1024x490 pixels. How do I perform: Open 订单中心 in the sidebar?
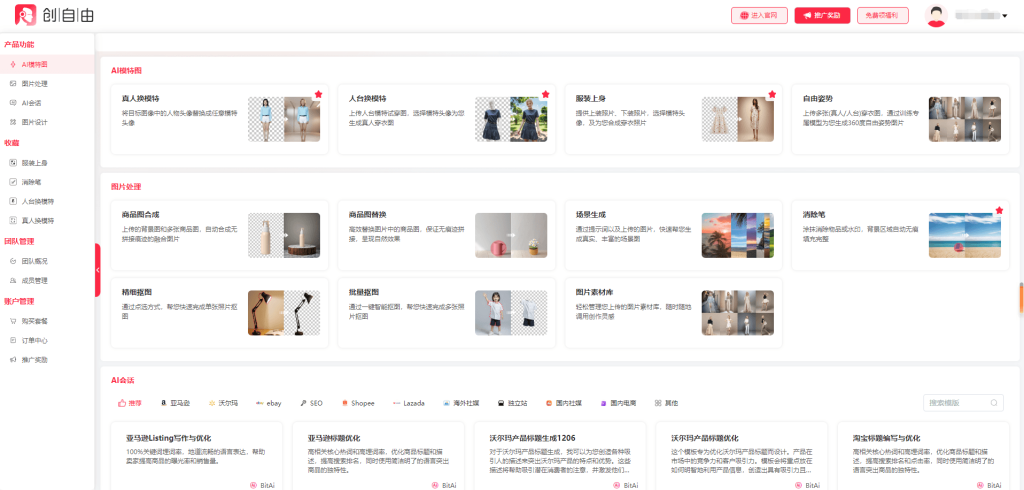tap(35, 340)
